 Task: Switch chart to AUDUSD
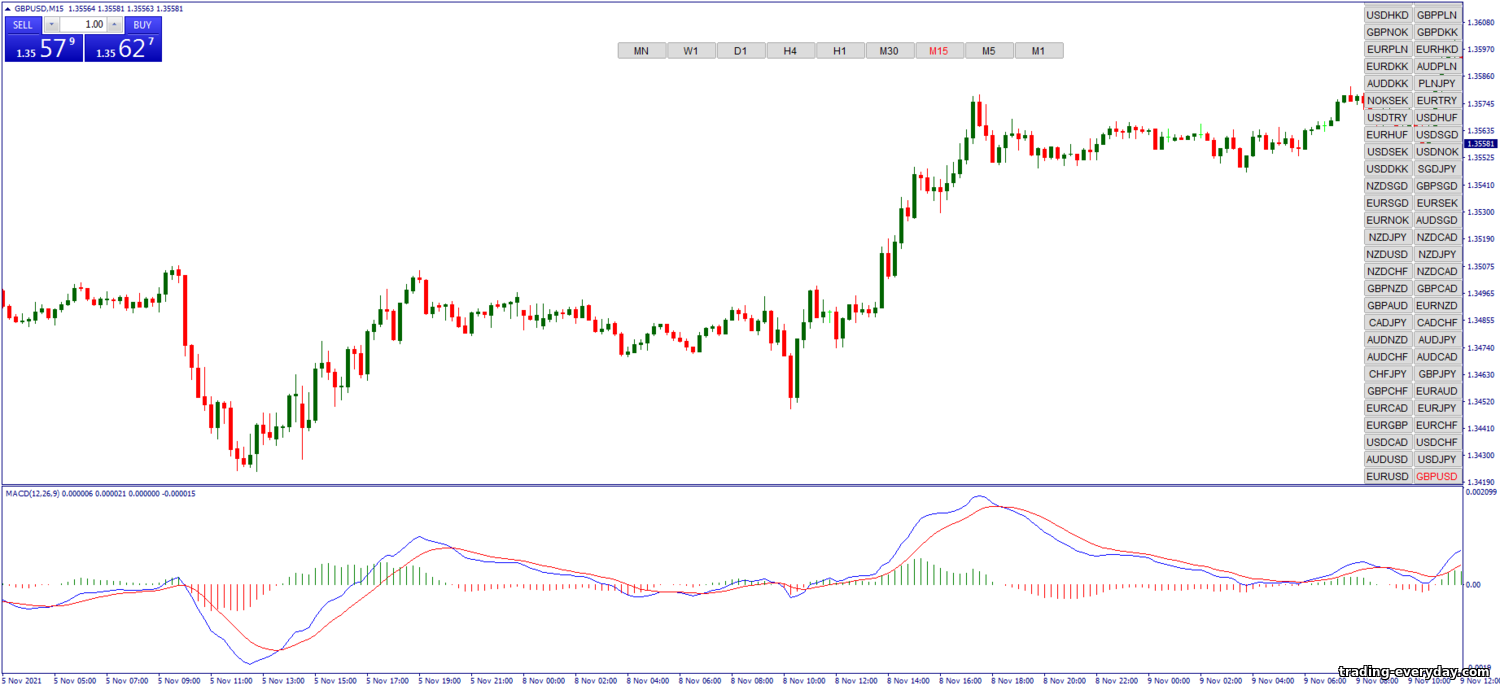pos(1388,459)
